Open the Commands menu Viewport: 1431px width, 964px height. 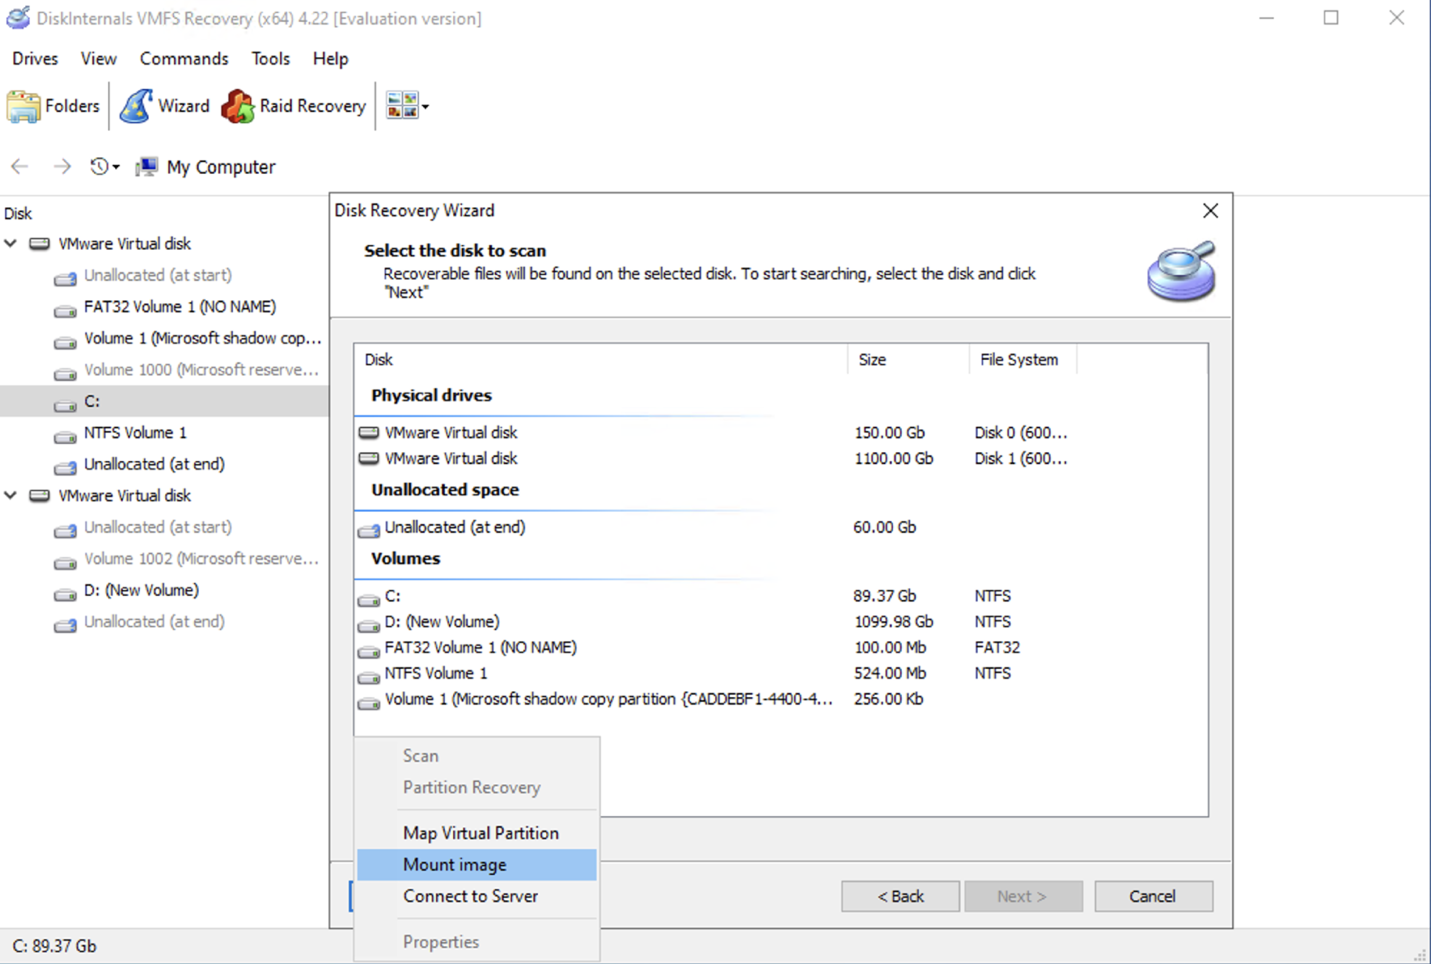click(184, 59)
